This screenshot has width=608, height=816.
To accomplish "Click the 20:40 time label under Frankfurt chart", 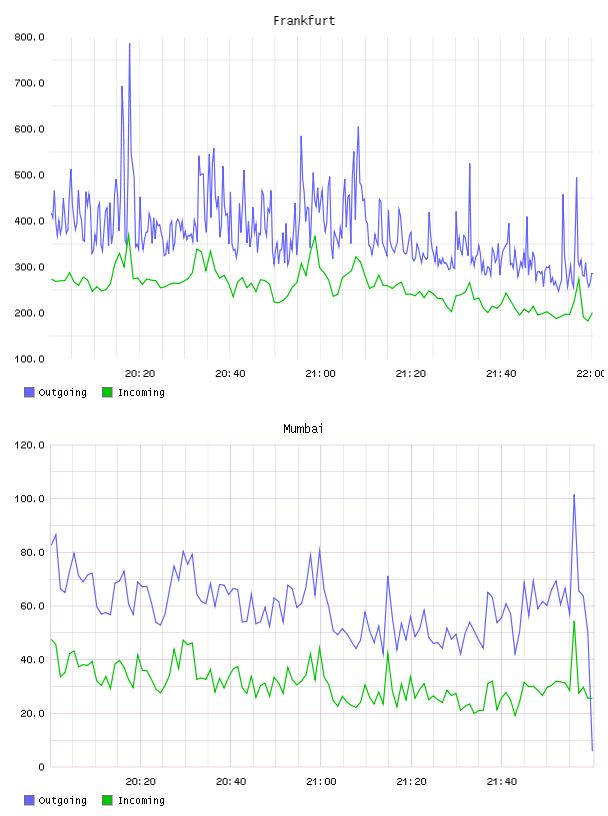I will click(x=230, y=374).
